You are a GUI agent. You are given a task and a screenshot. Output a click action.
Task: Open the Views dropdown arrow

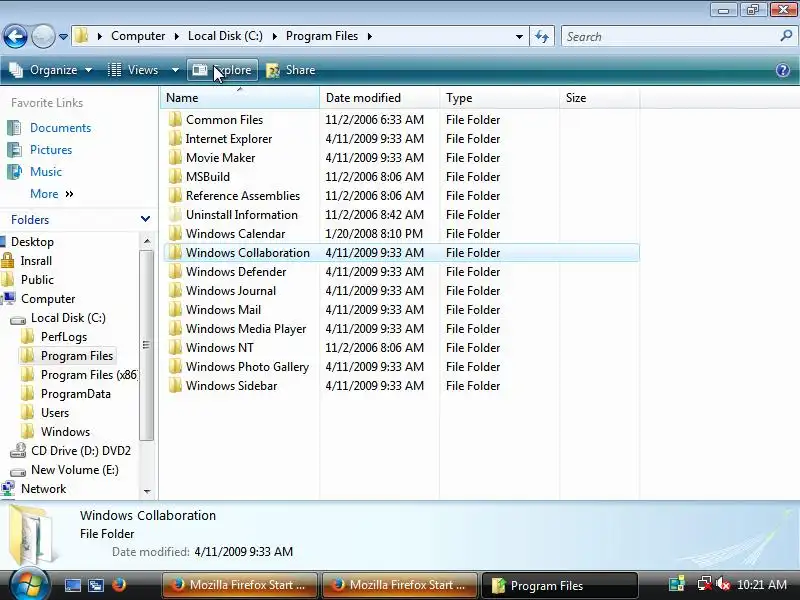click(x=175, y=70)
